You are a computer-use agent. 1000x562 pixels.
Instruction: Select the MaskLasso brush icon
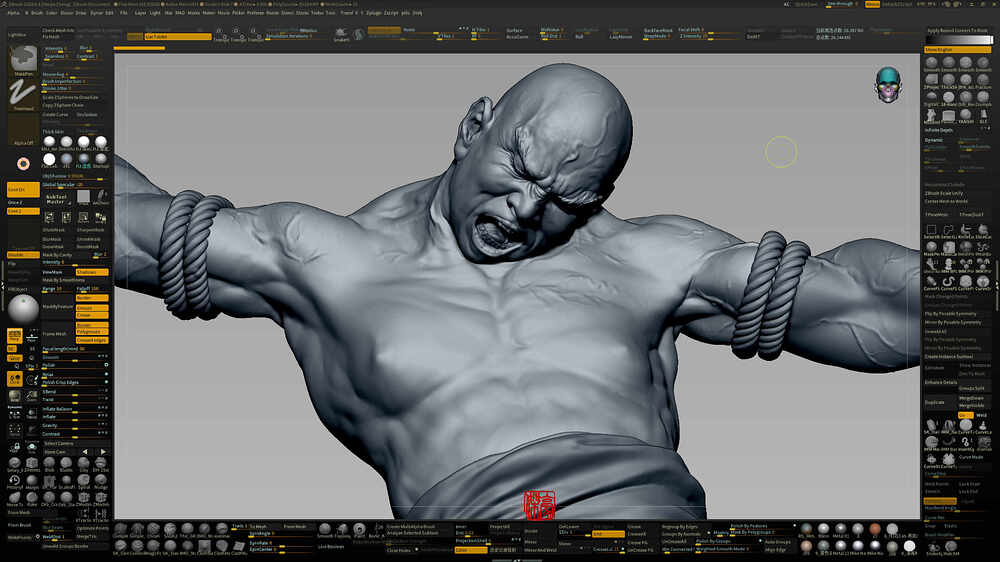(x=948, y=248)
